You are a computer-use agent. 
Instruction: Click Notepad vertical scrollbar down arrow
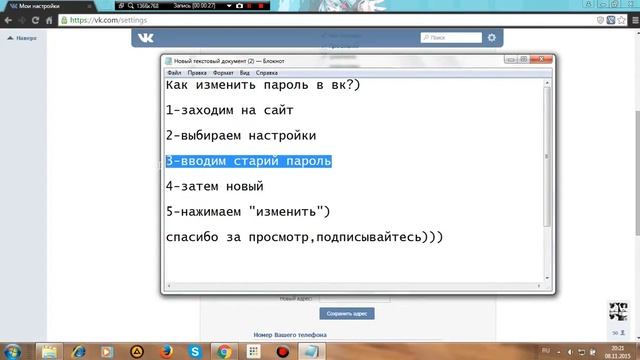pos(547,278)
